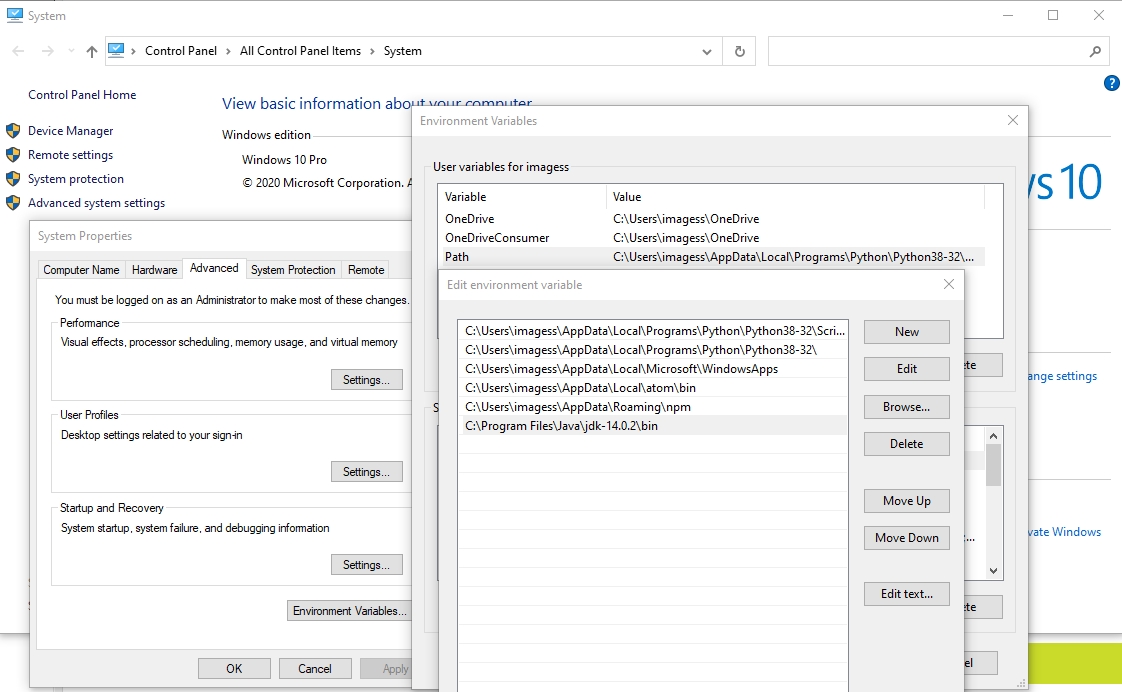Click the Move Down button

(x=907, y=538)
